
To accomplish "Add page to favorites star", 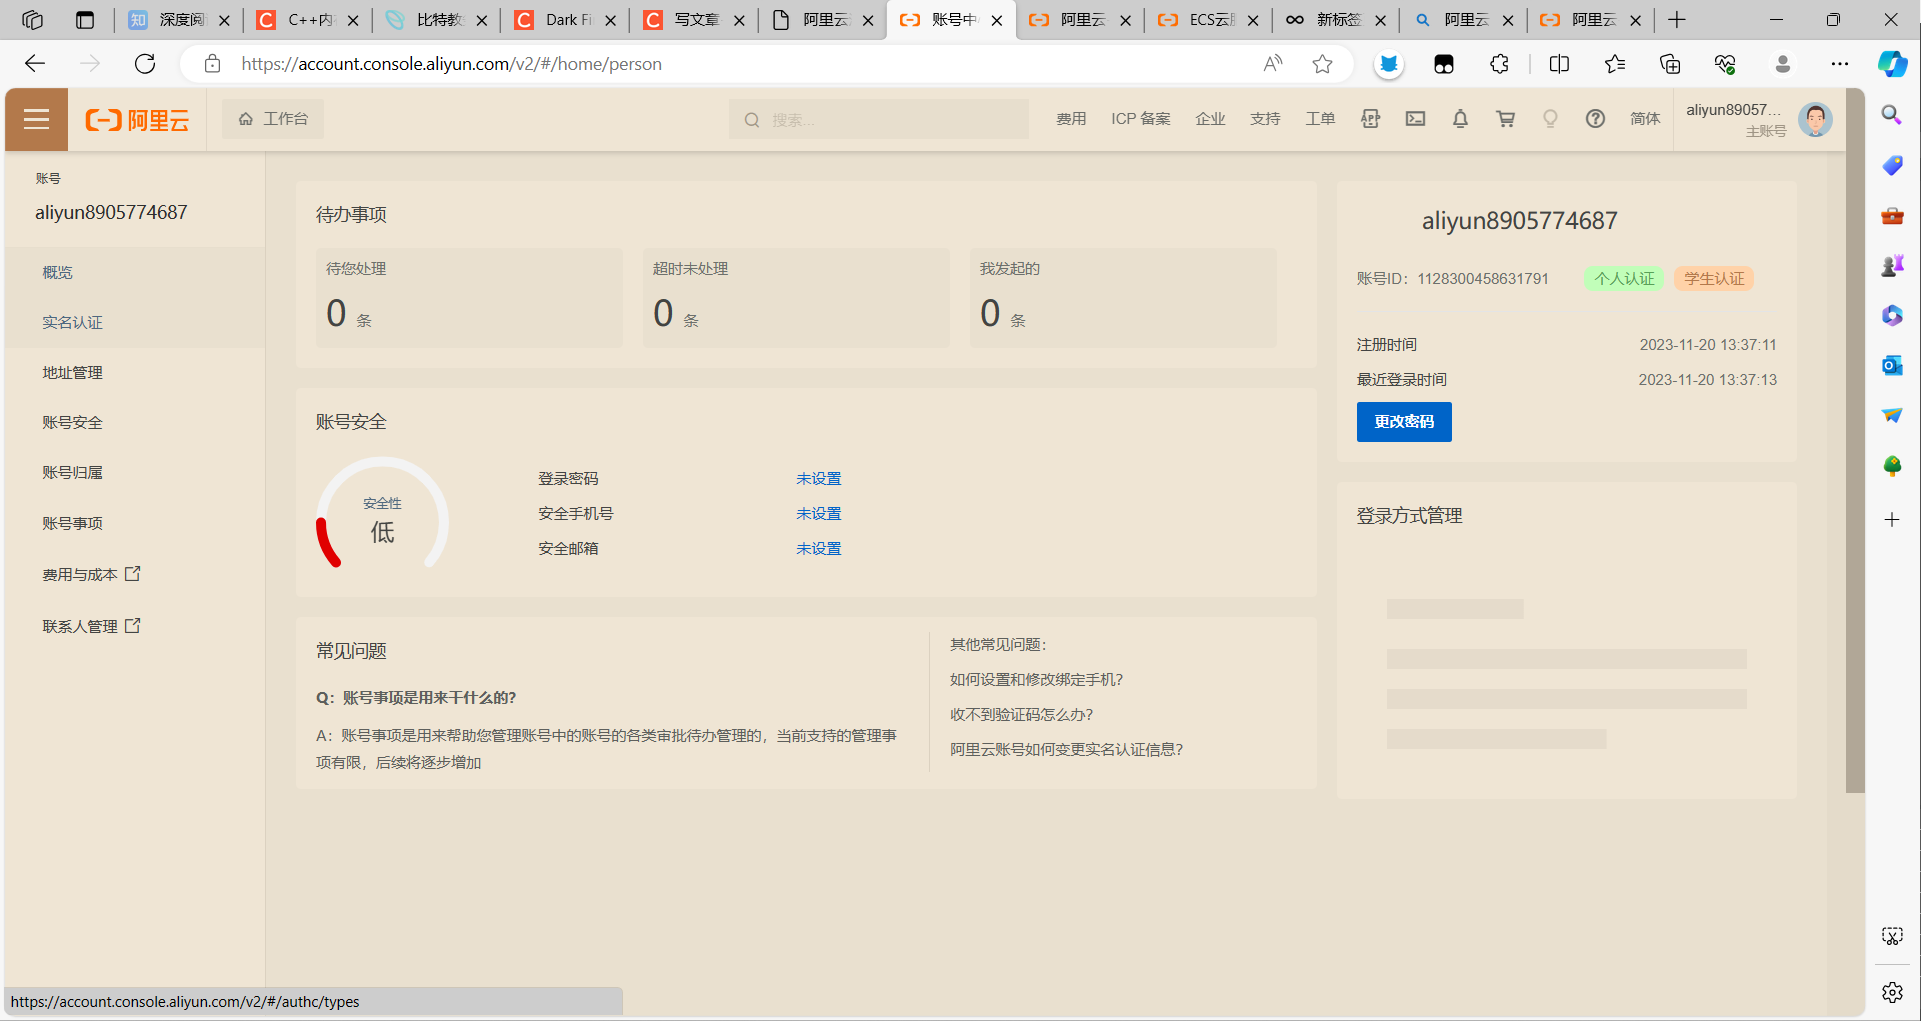I will point(1322,64).
